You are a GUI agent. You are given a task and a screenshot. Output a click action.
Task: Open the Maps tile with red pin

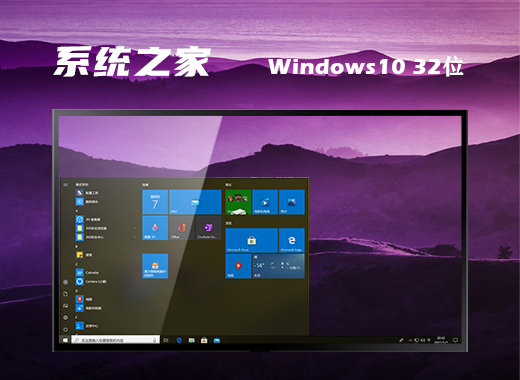click(238, 266)
